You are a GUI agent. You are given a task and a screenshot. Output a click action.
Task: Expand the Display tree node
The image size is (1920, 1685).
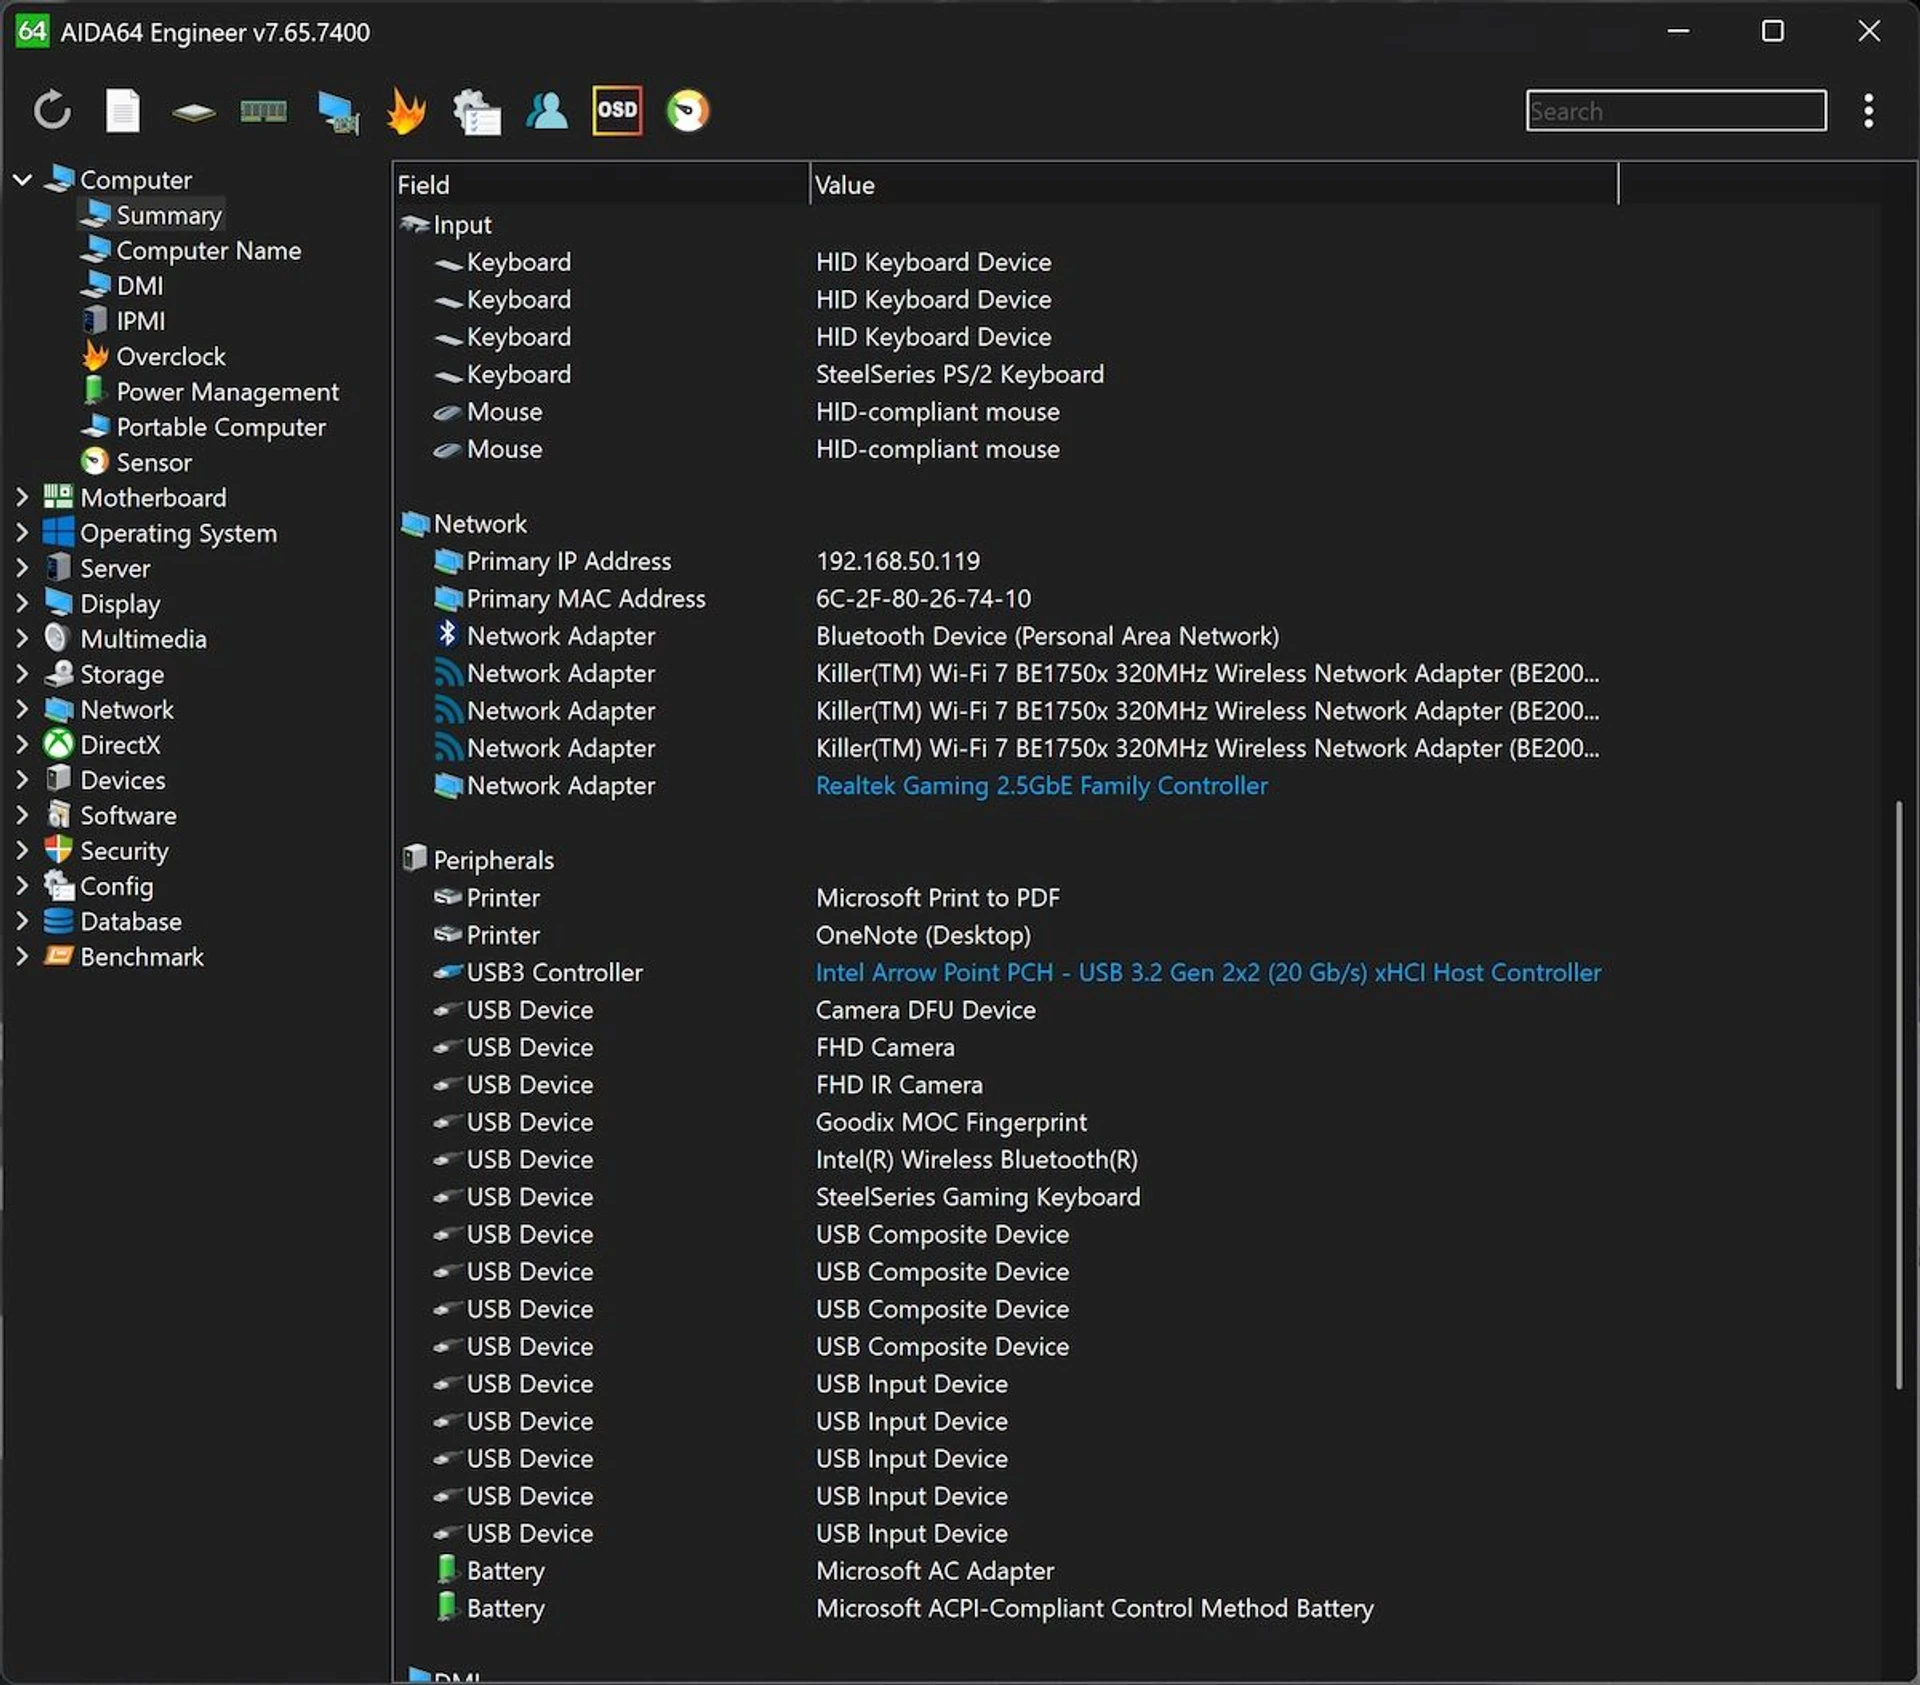(22, 603)
